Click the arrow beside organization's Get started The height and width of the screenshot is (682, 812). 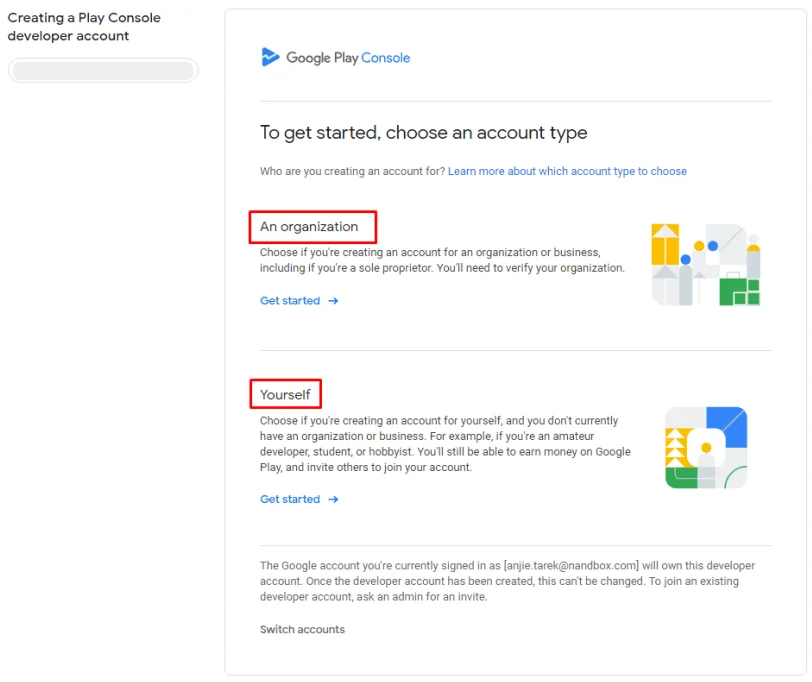click(333, 301)
